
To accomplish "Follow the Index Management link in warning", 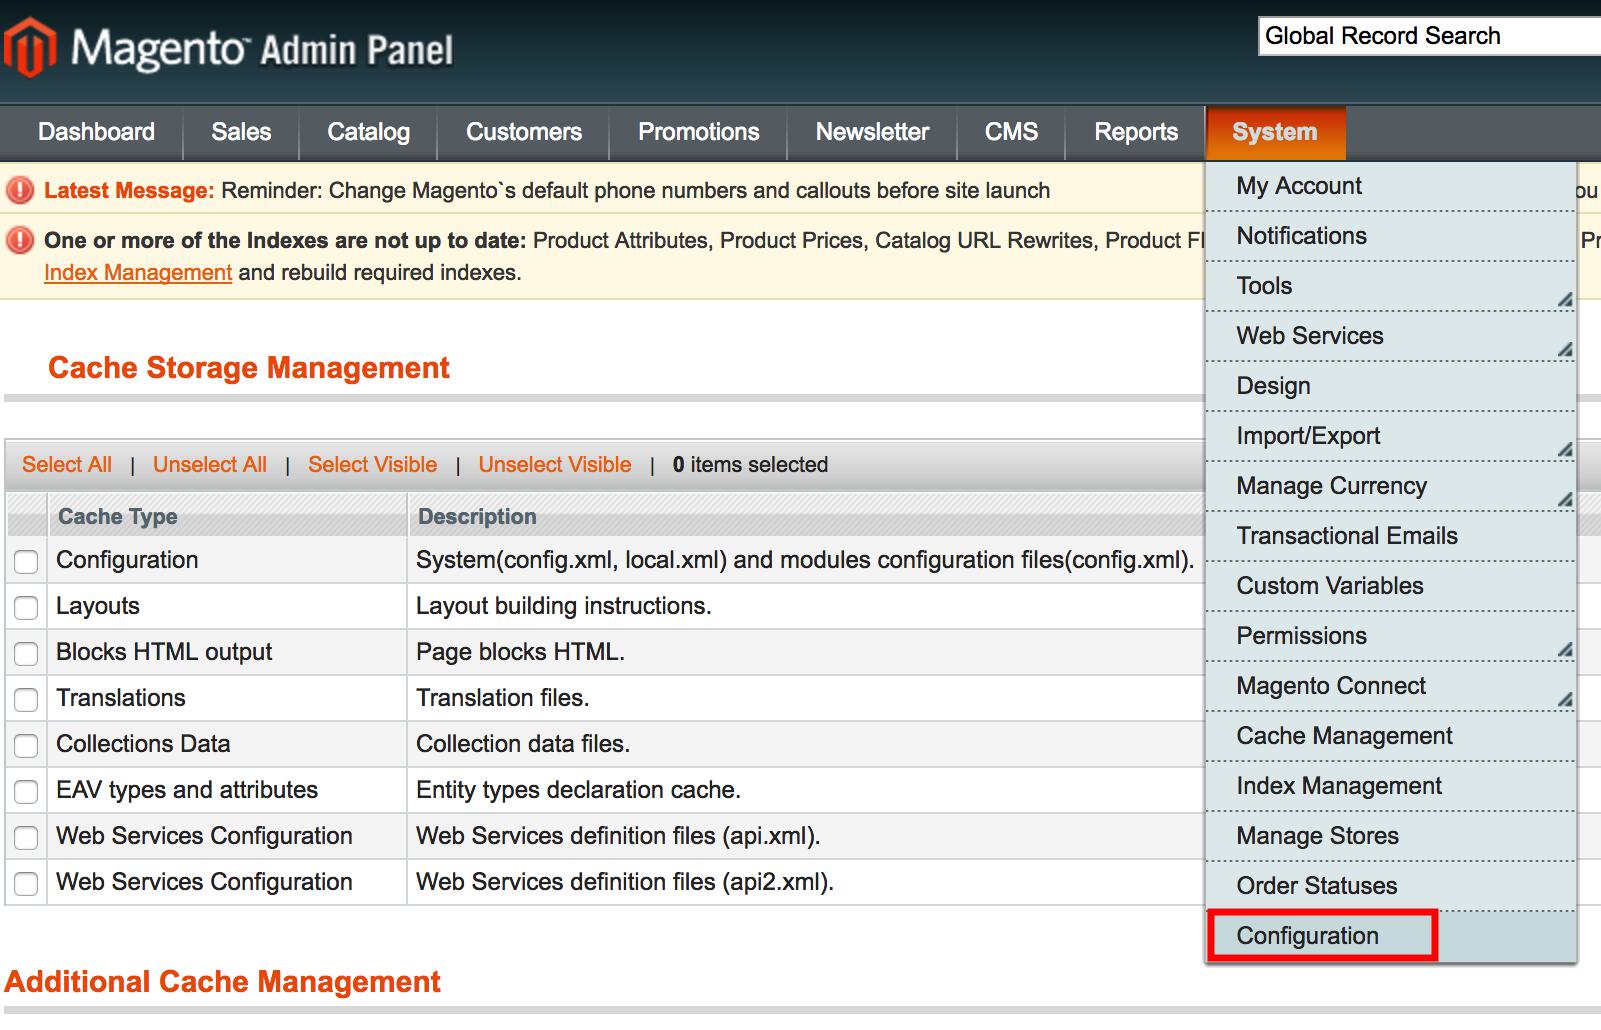I will coord(138,273).
